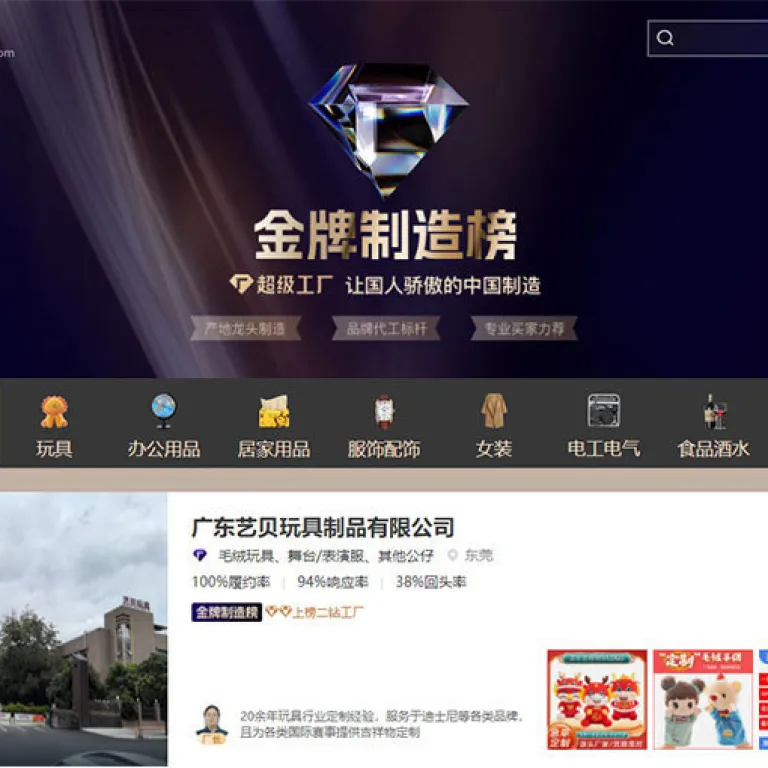The width and height of the screenshot is (768, 768).
Task: Click the 20余年玩具行业定制经验 description
Action: 381,724
